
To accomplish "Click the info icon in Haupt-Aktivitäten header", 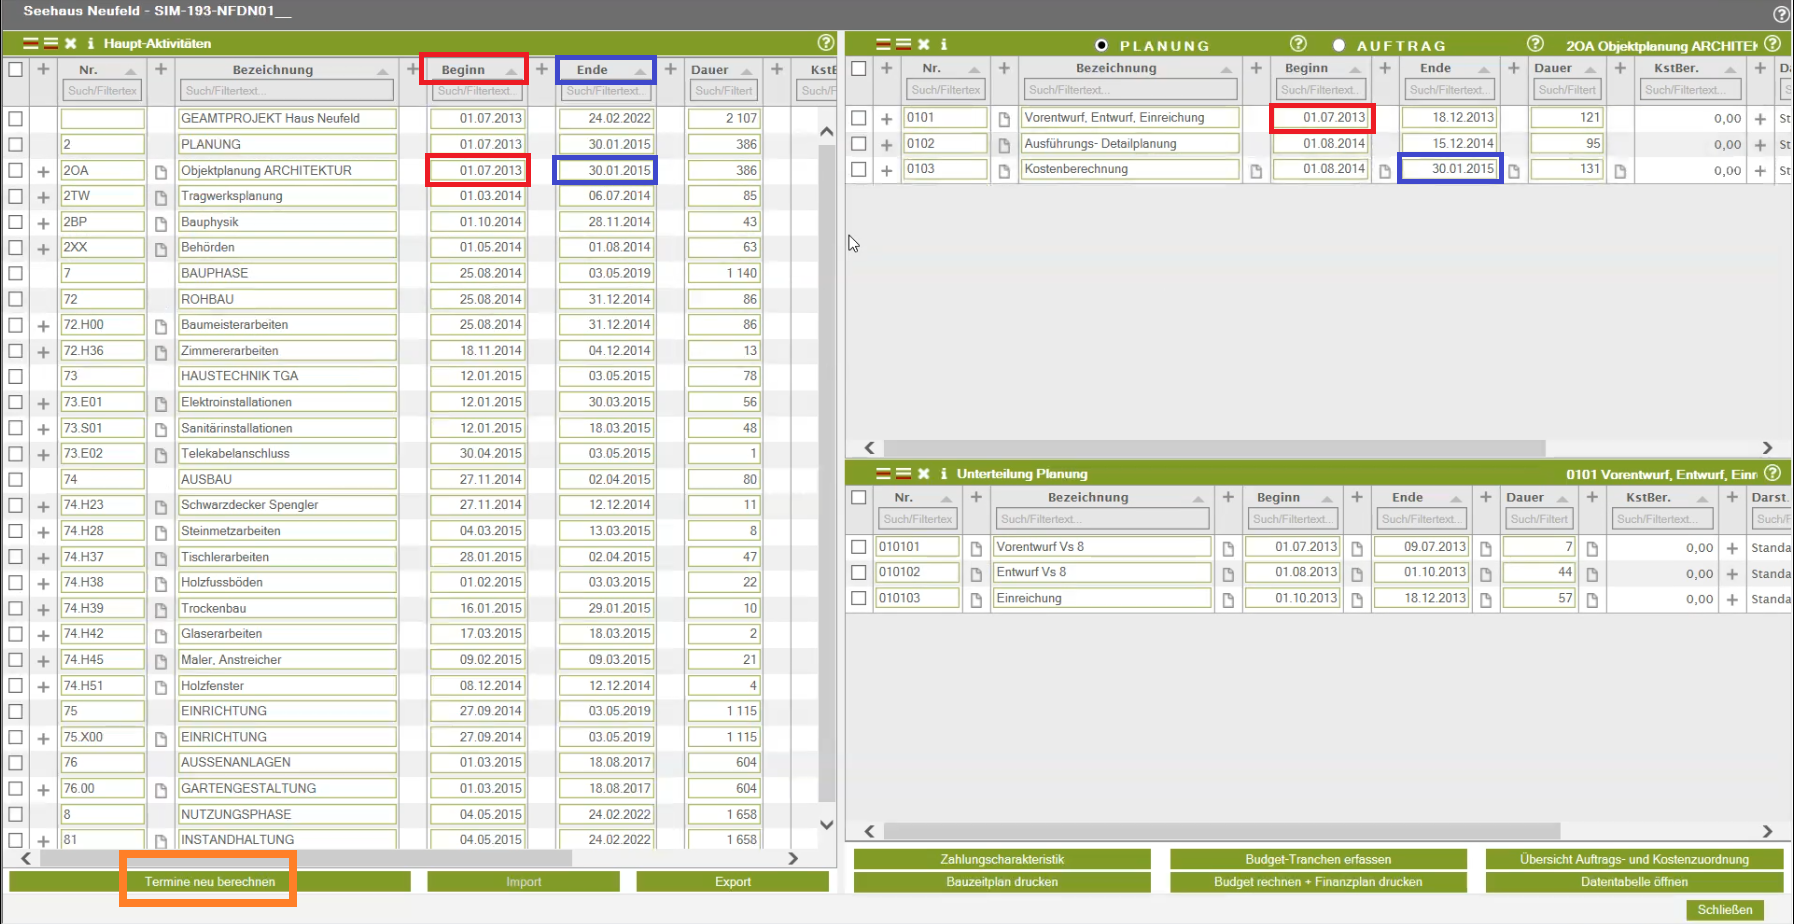I will pyautogui.click(x=91, y=44).
